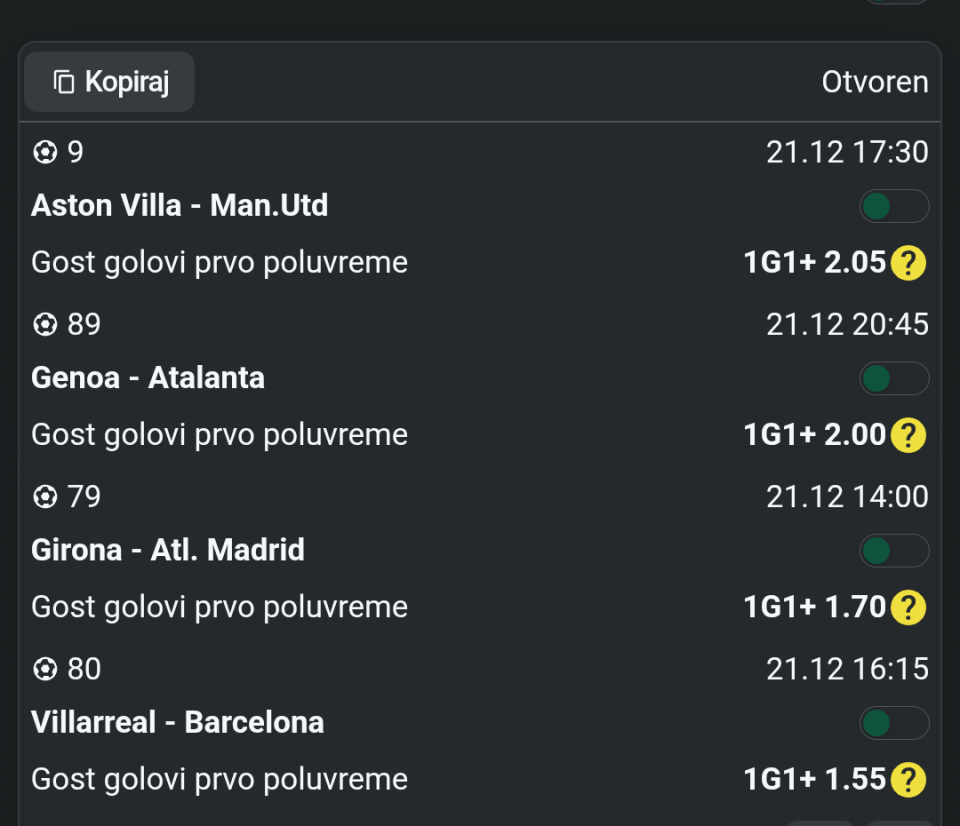Open the Girona - Atl. Madrid match
Image resolution: width=960 pixels, height=826 pixels.
pyautogui.click(x=168, y=550)
